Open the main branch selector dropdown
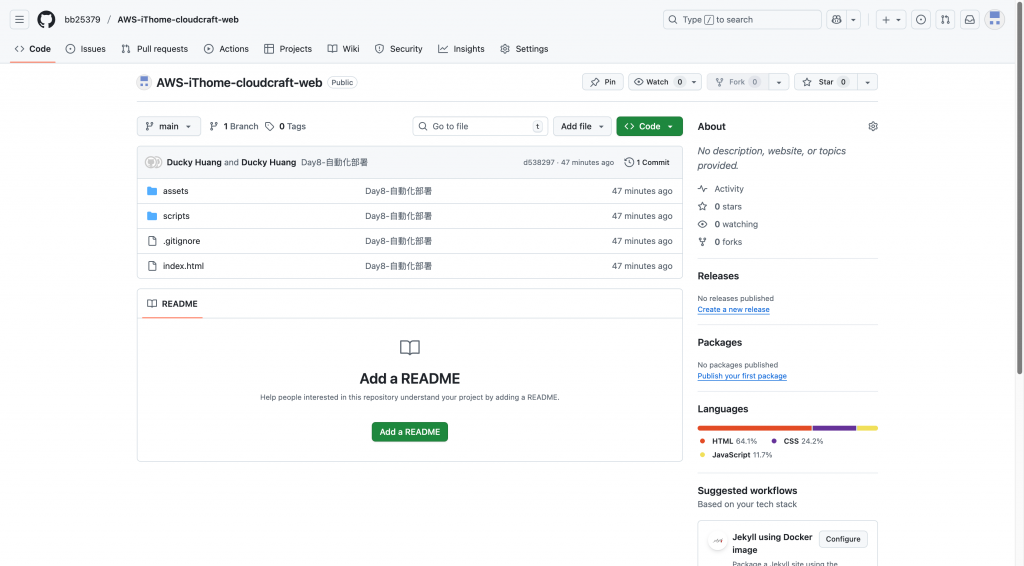This screenshot has width=1024, height=566. 168,126
